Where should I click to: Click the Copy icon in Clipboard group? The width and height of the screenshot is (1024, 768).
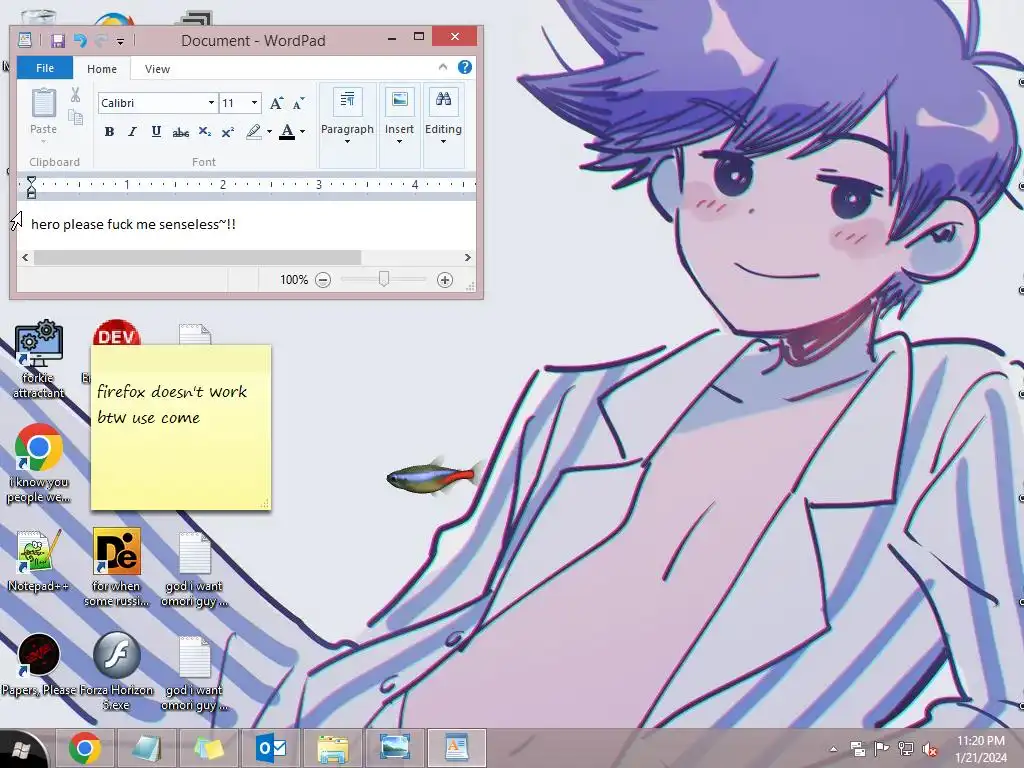(x=76, y=118)
